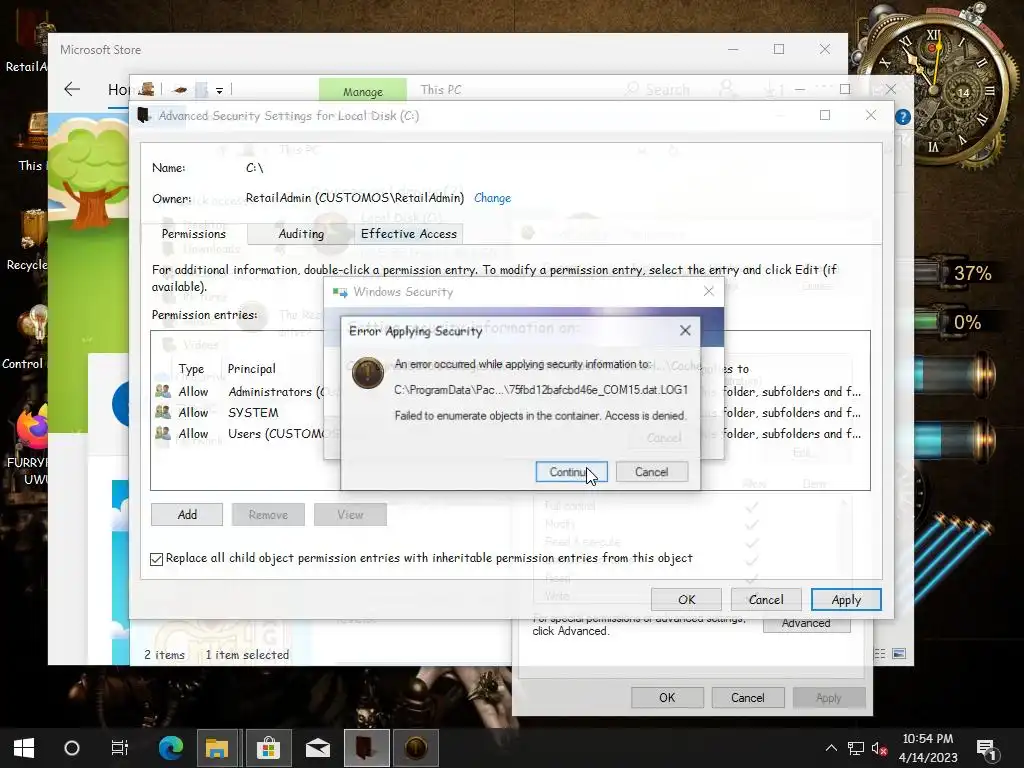The height and width of the screenshot is (768, 1024).
Task: Show hidden system tray icons
Action: 831,748
